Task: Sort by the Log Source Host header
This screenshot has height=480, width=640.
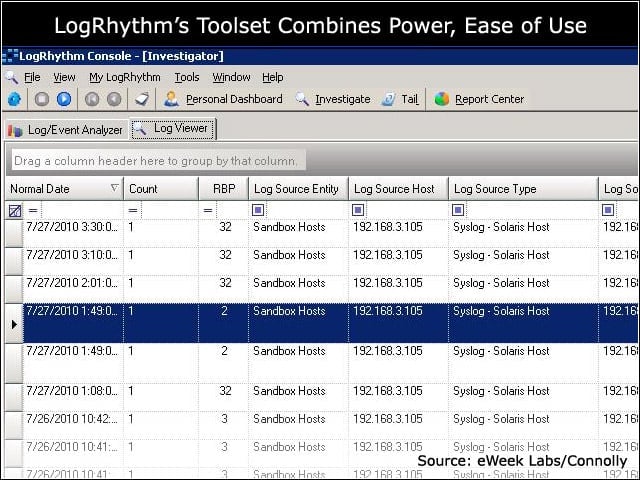Action: click(x=398, y=189)
